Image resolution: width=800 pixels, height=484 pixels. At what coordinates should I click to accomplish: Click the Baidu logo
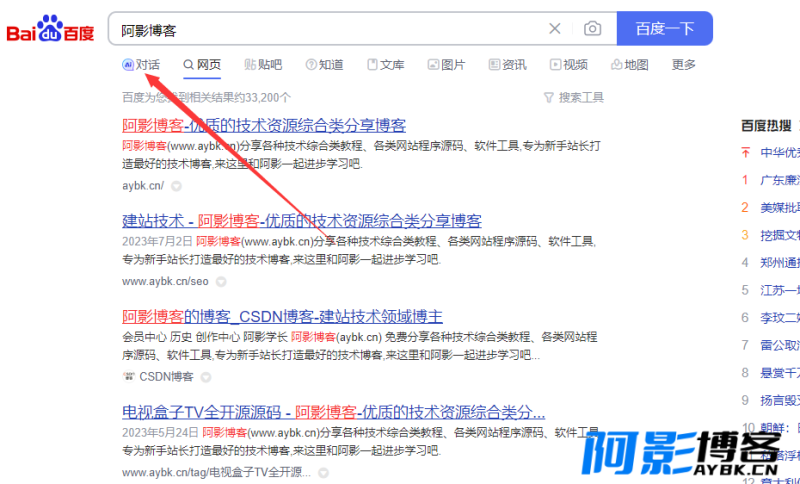click(50, 29)
